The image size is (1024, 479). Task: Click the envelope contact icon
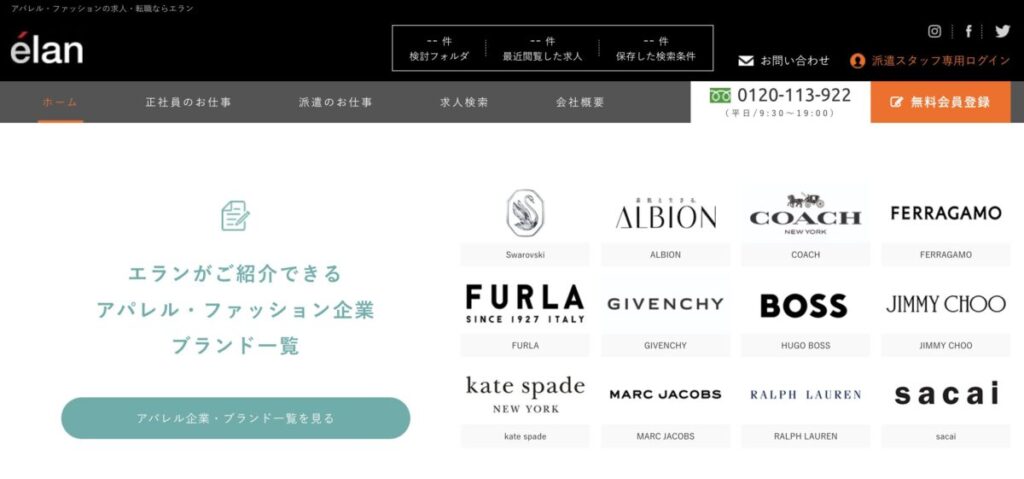746,61
